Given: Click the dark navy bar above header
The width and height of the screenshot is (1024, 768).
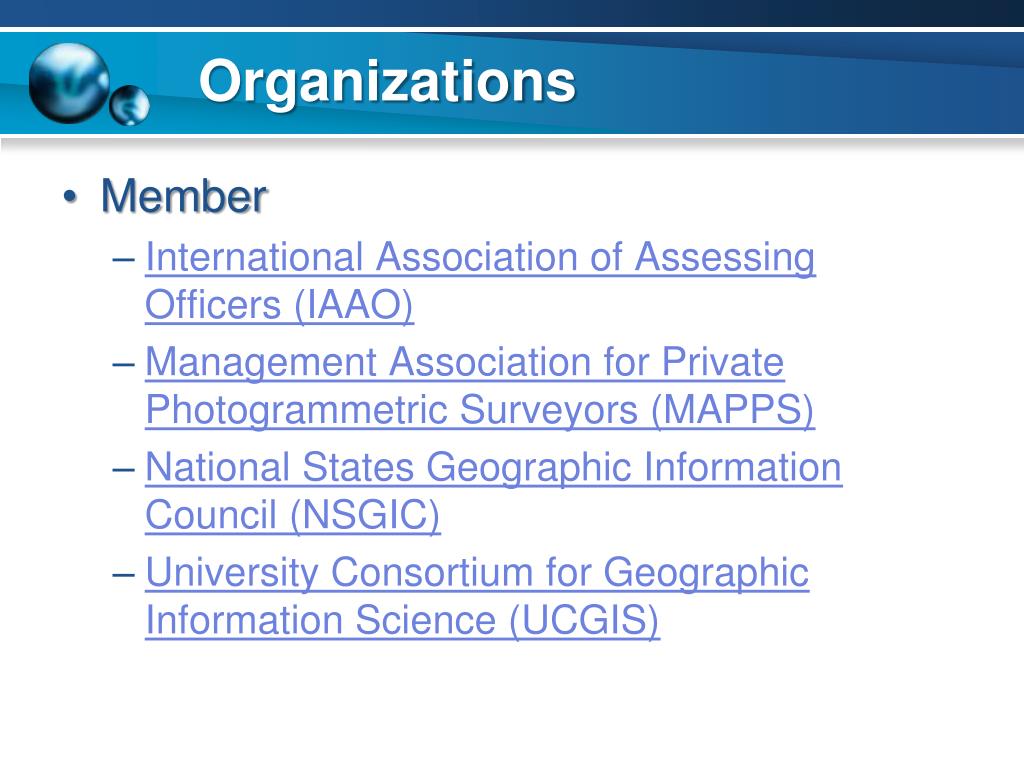Looking at the screenshot, I should click(x=512, y=13).
